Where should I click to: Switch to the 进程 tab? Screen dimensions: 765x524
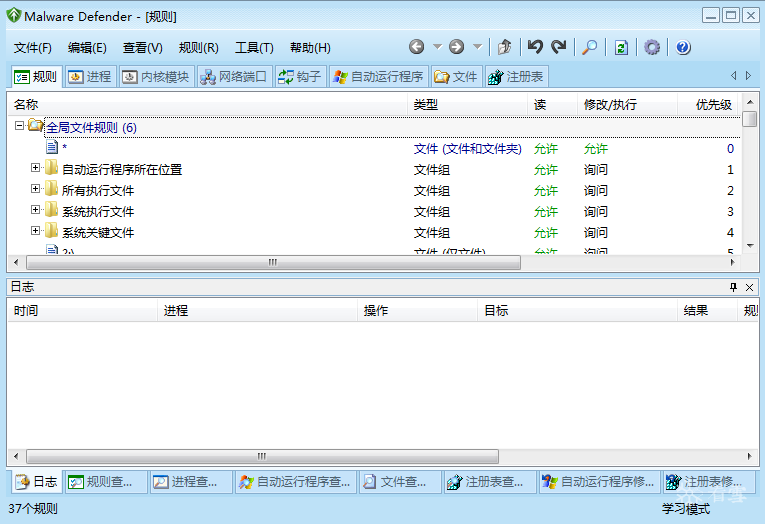(90, 77)
